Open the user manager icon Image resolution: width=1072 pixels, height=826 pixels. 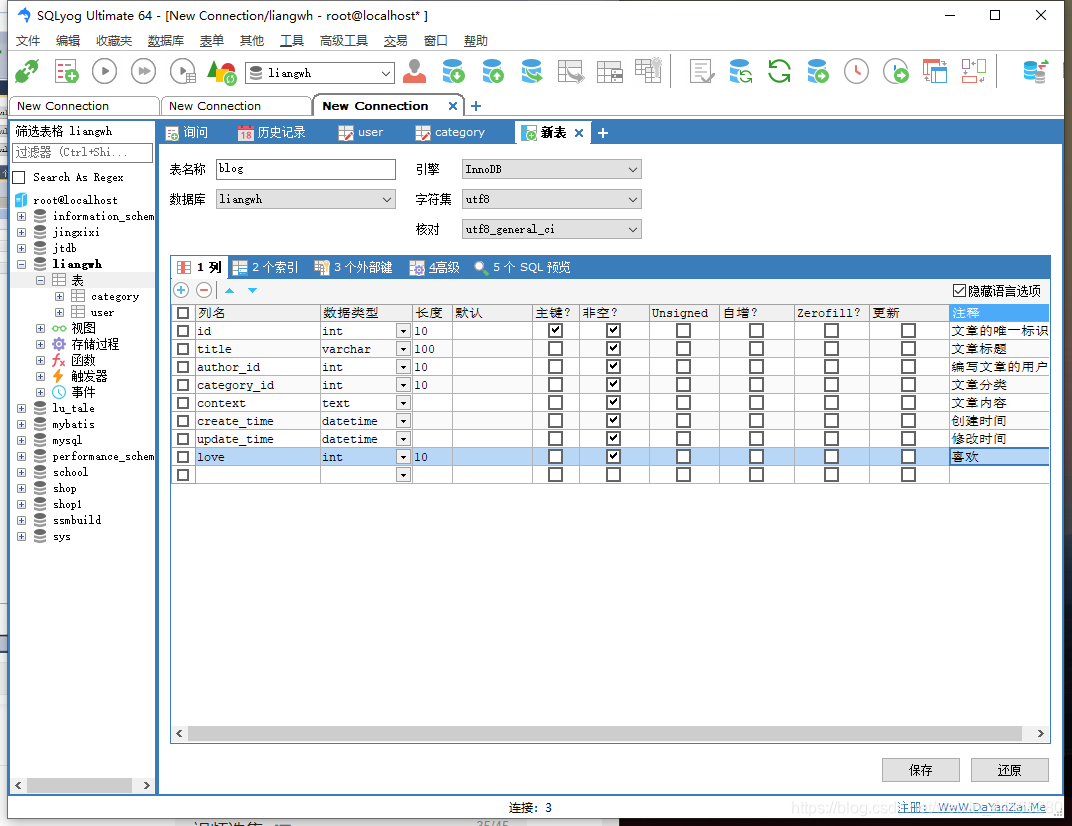tap(414, 71)
